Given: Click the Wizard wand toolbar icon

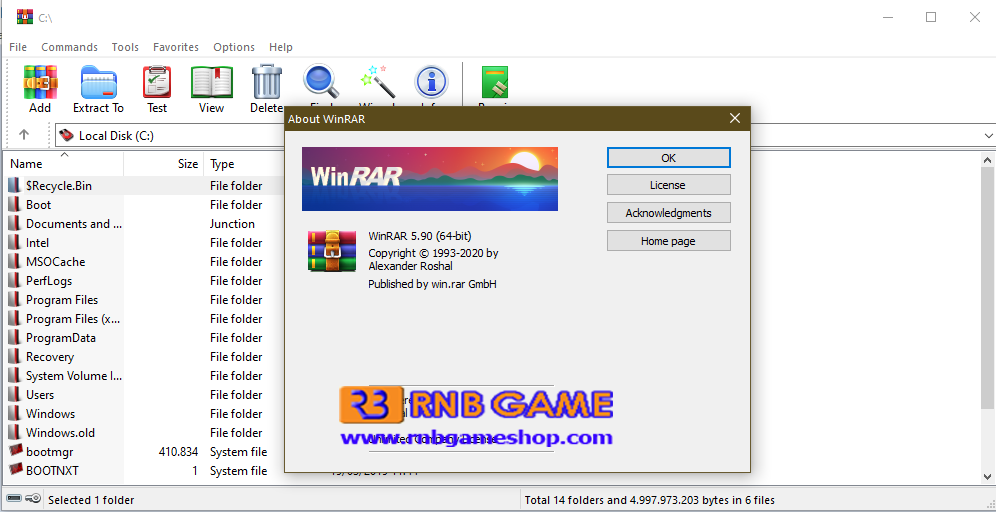Looking at the screenshot, I should tap(377, 82).
